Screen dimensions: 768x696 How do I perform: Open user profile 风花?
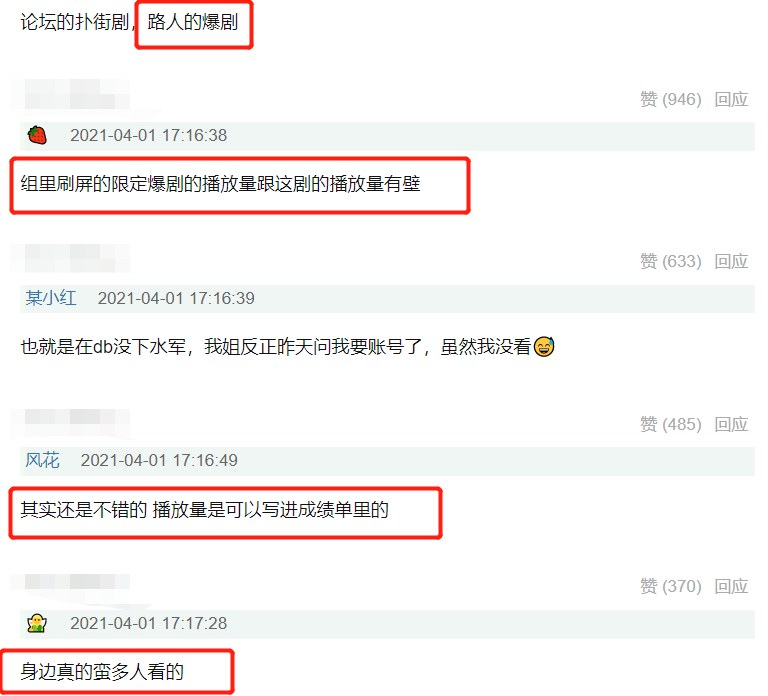[x=42, y=460]
